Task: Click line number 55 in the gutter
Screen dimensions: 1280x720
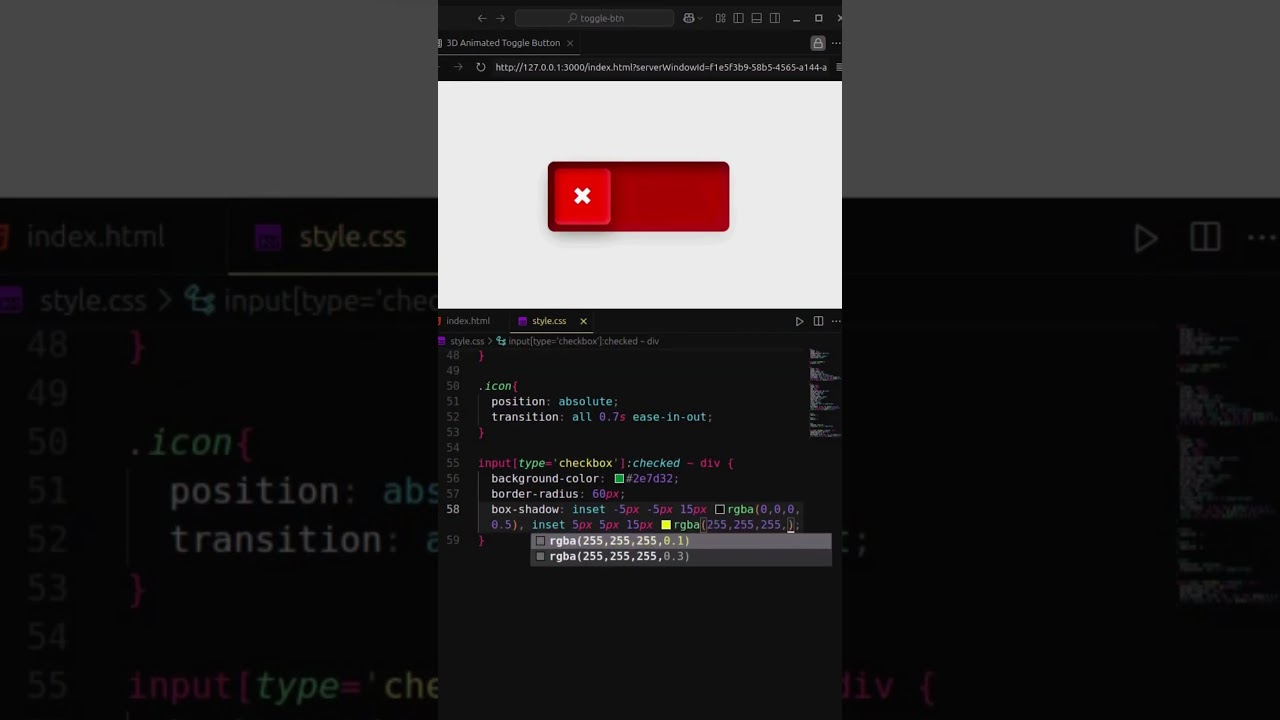Action: (x=453, y=464)
